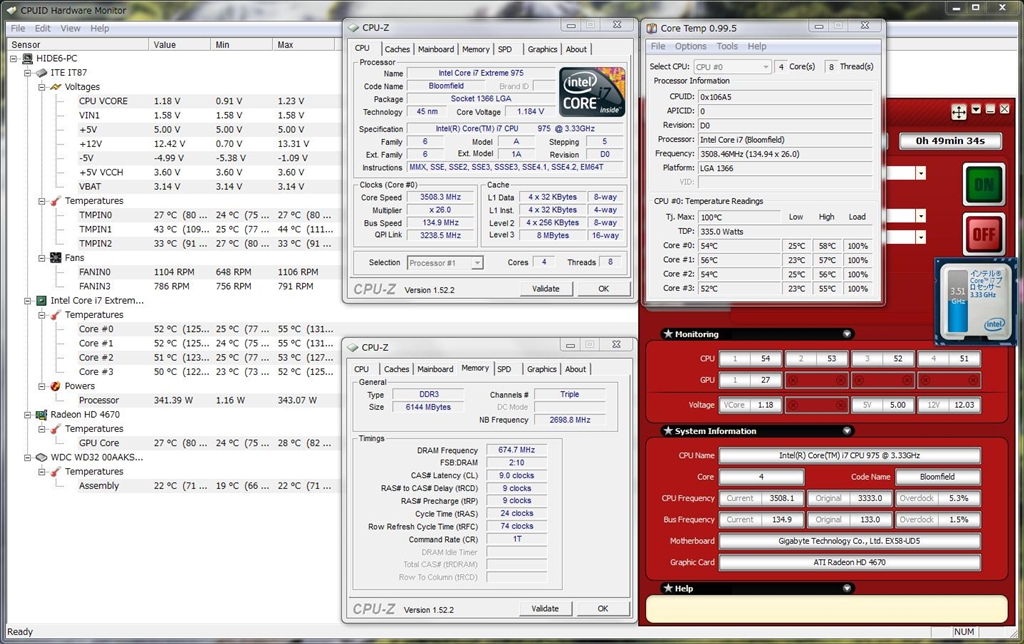Image resolution: width=1024 pixels, height=644 pixels.
Task: Click the red OFF button
Action: pyautogui.click(x=985, y=234)
